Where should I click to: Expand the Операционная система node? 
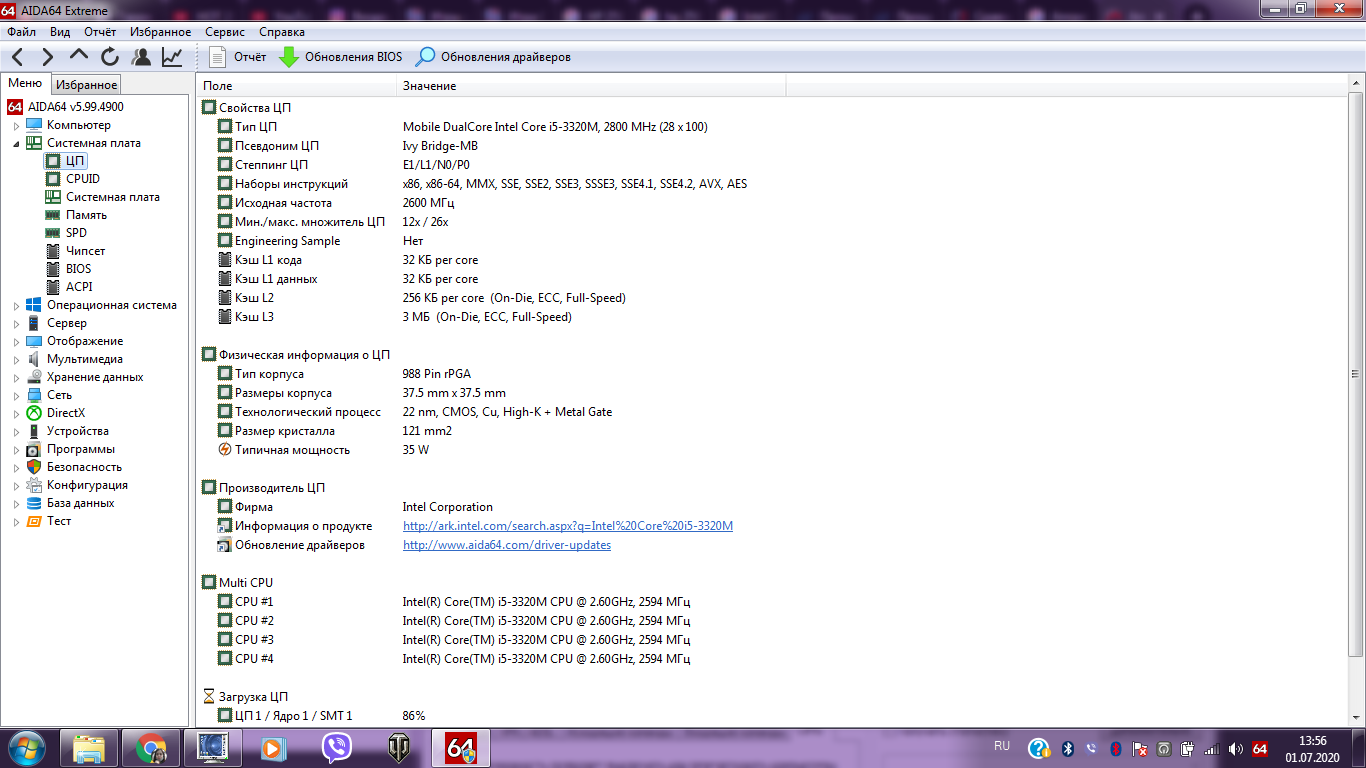click(16, 306)
